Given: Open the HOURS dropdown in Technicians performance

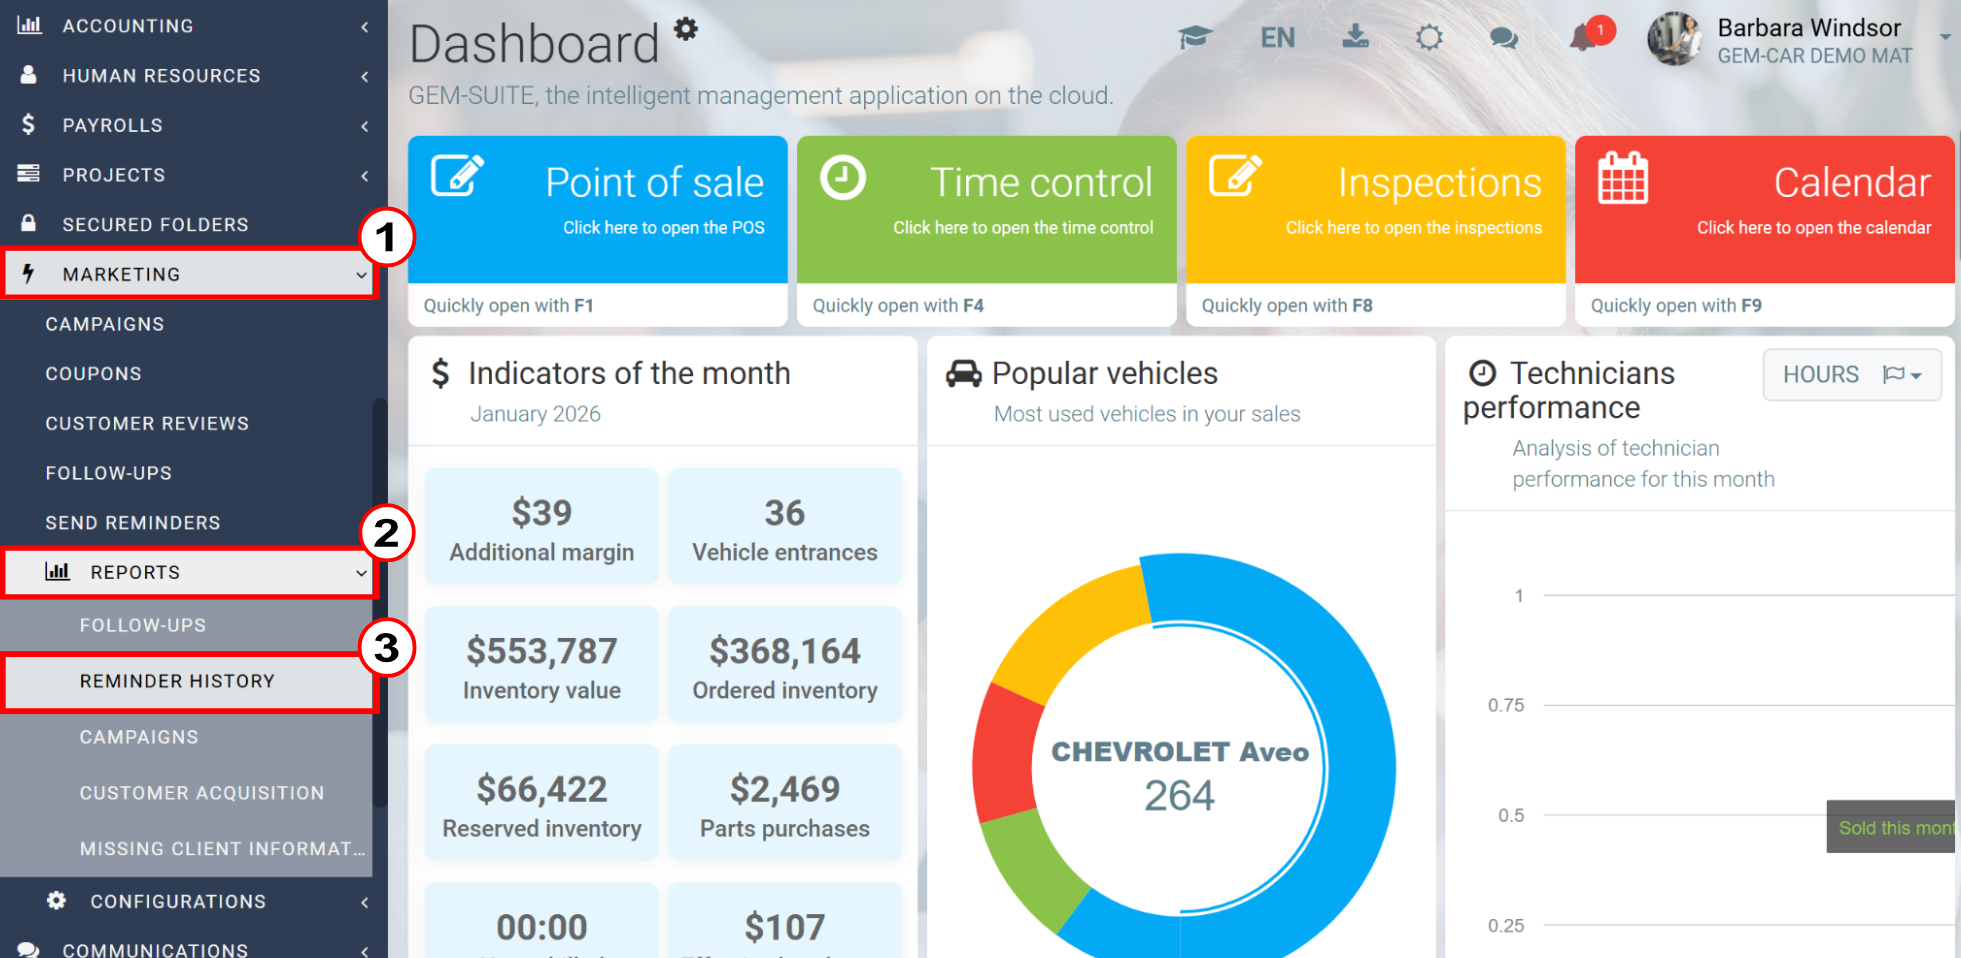Looking at the screenshot, I should tap(1851, 375).
